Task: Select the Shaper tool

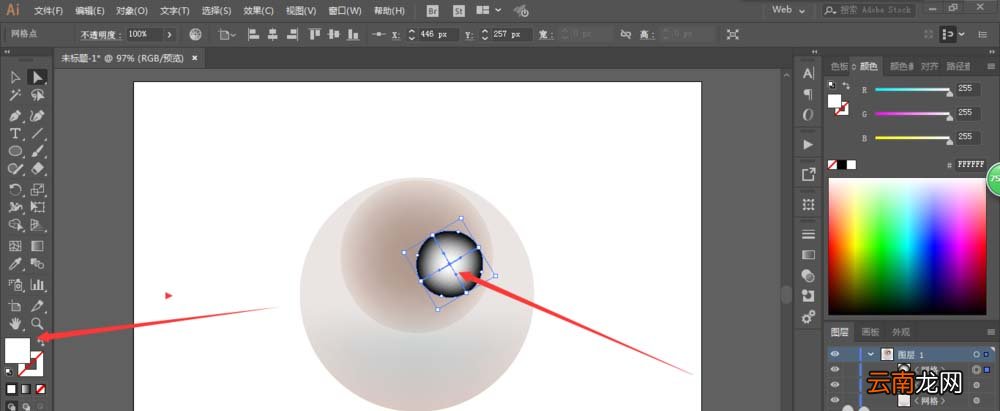Action: (15, 168)
